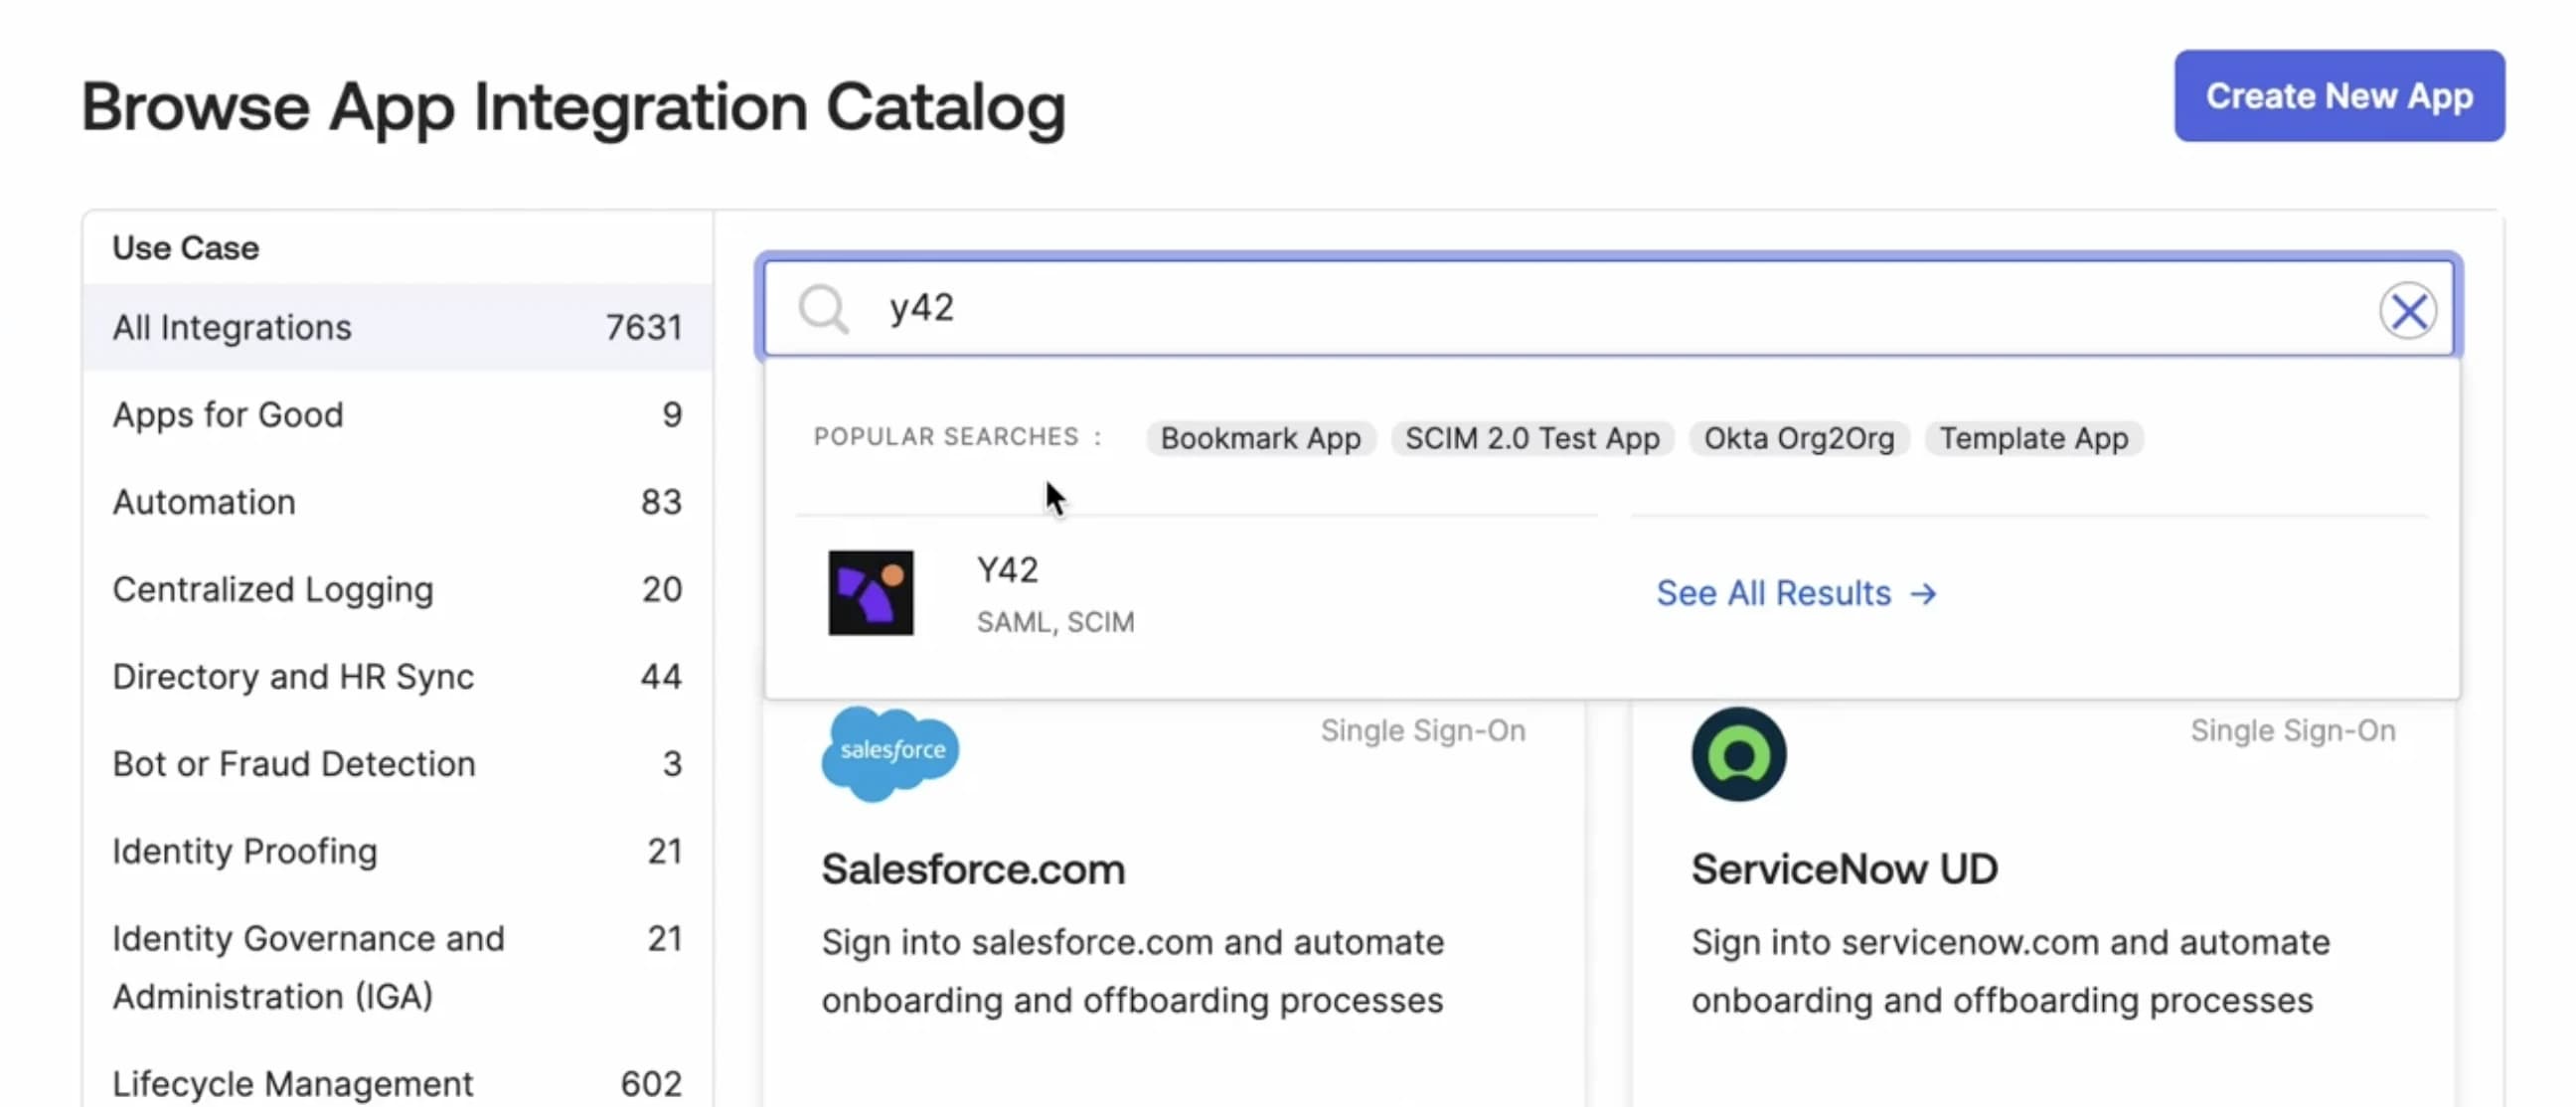Image resolution: width=2576 pixels, height=1107 pixels.
Task: Clear the search with the X icon
Action: 2407,311
